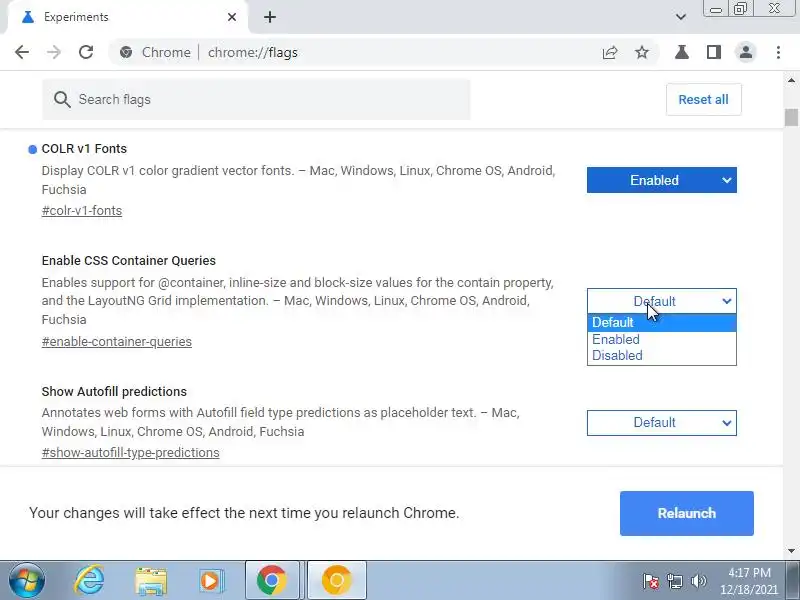Open the volume speaker tray icon
Screen dimensions: 800x600
pos(698,581)
